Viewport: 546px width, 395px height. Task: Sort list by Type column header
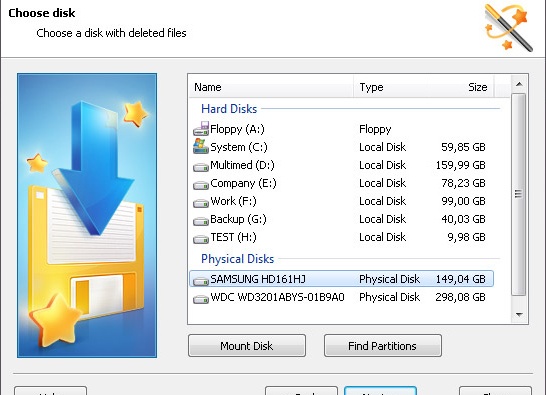tap(390, 87)
